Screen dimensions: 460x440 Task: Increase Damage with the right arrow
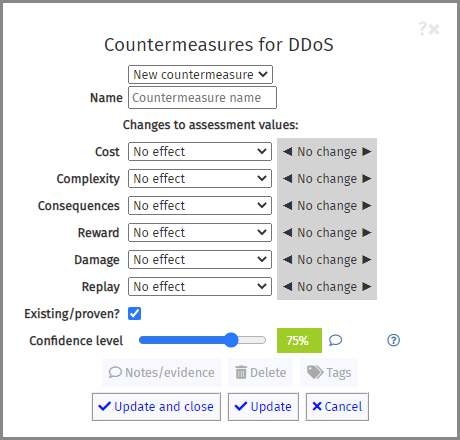367,259
